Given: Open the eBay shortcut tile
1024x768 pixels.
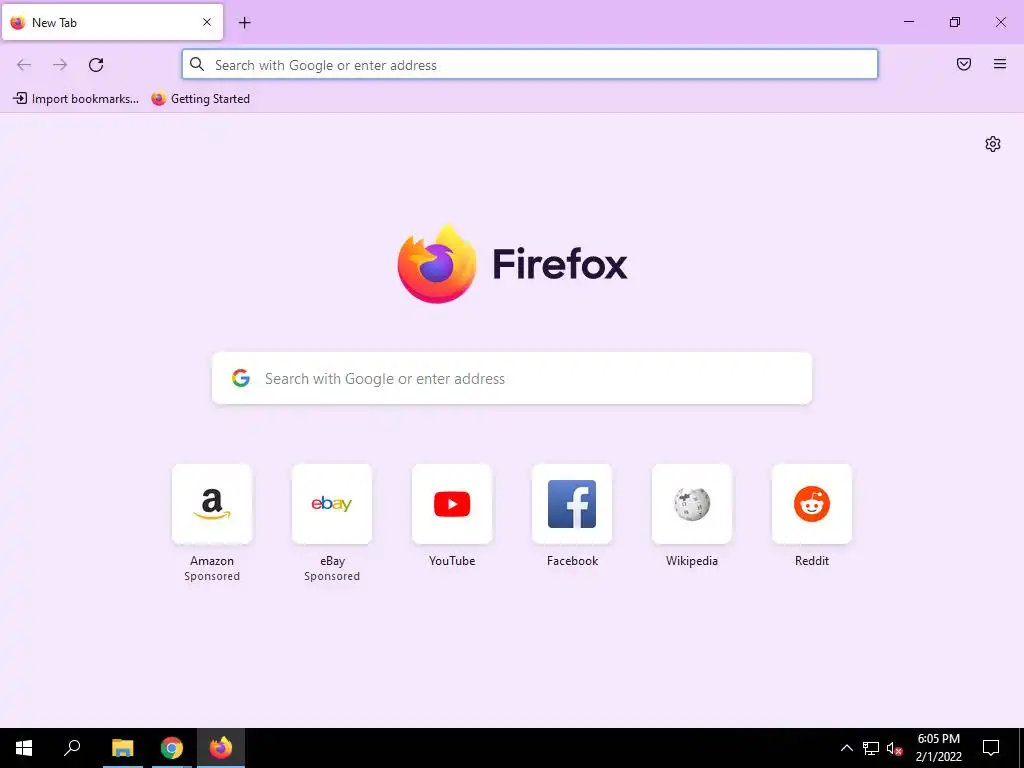Looking at the screenshot, I should click(332, 504).
